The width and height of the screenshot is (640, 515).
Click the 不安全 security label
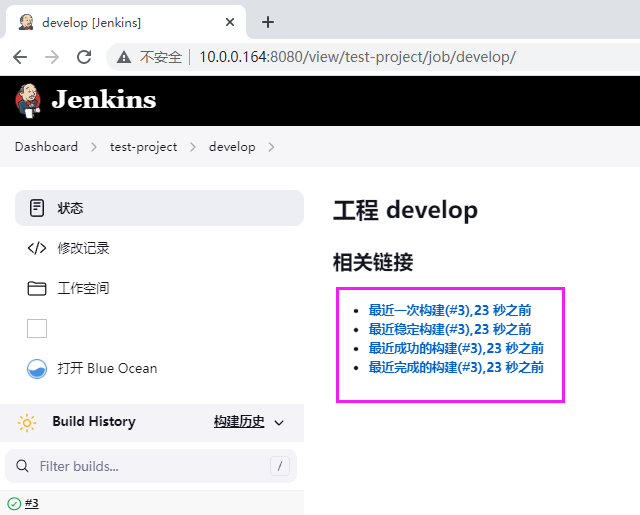(x=161, y=57)
